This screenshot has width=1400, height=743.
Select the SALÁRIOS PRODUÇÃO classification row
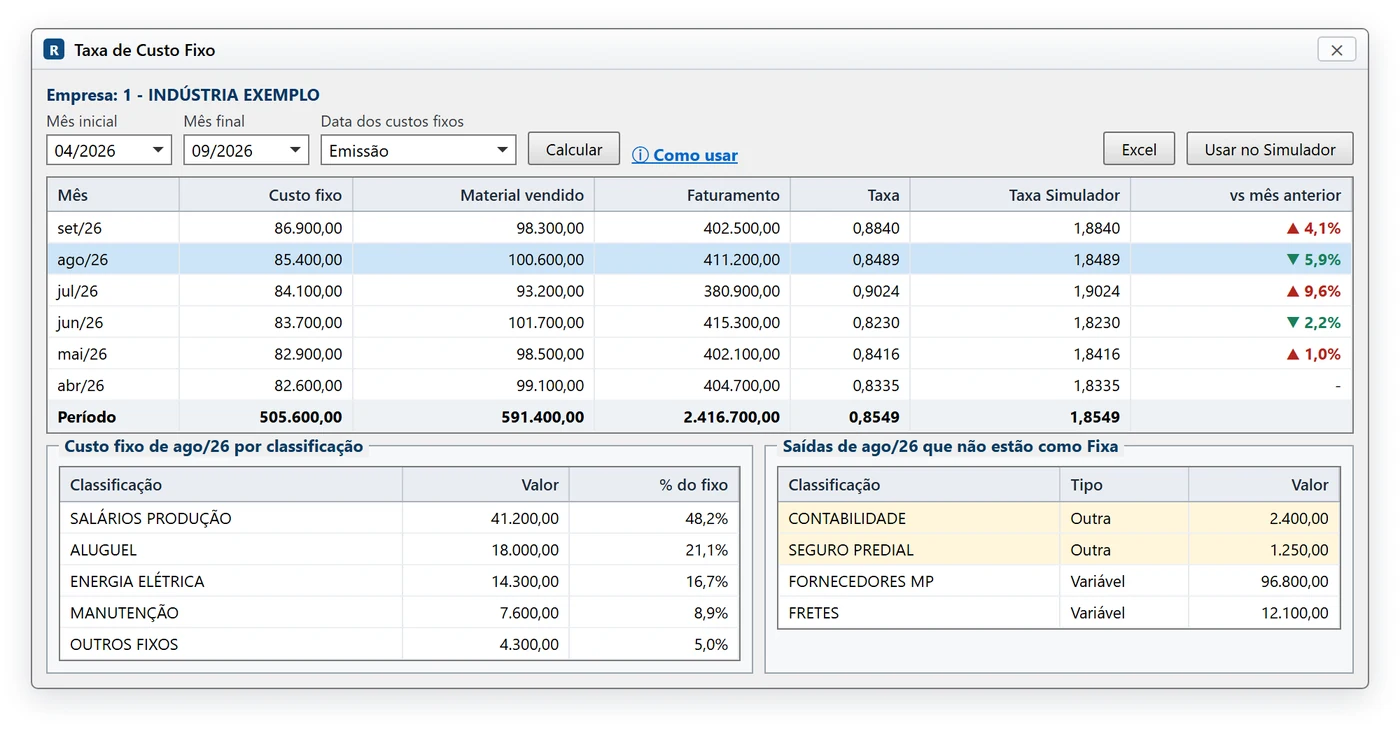(x=399, y=518)
